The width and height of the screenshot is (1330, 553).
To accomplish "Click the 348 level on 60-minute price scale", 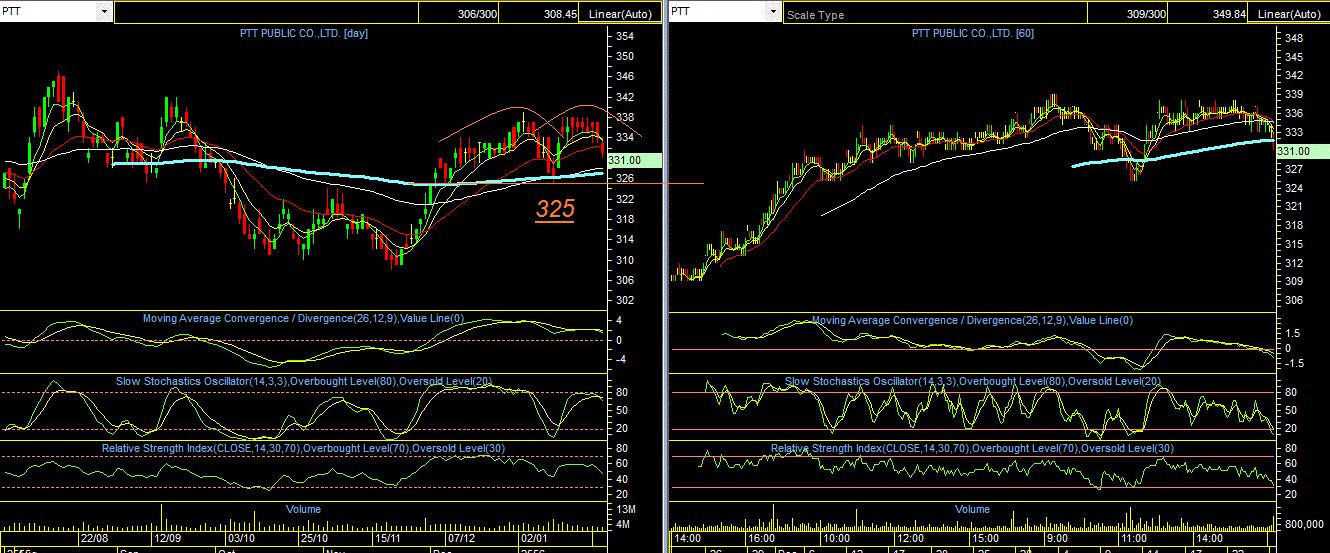I will (x=1294, y=37).
